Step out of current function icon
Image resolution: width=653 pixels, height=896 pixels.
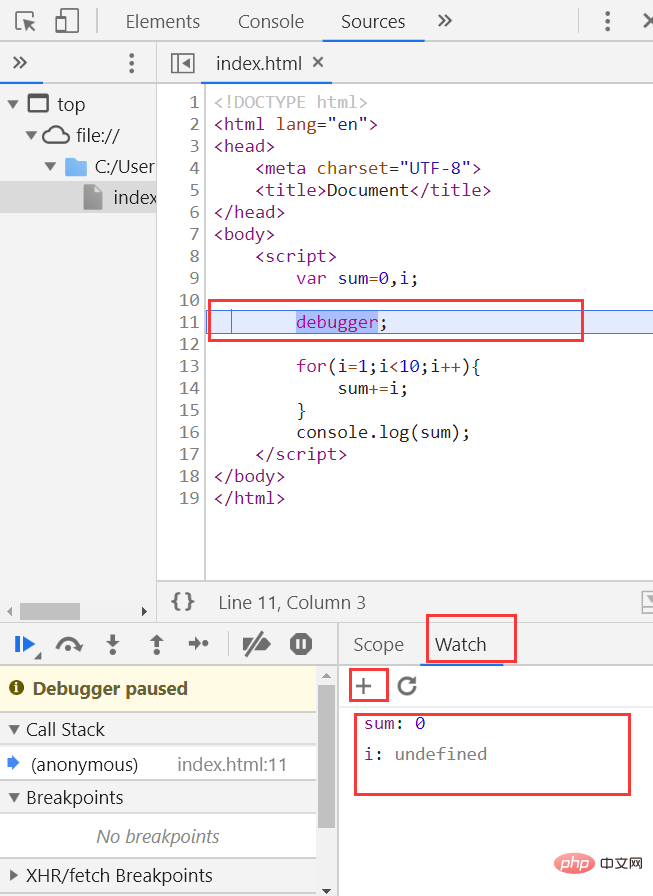[x=156, y=644]
